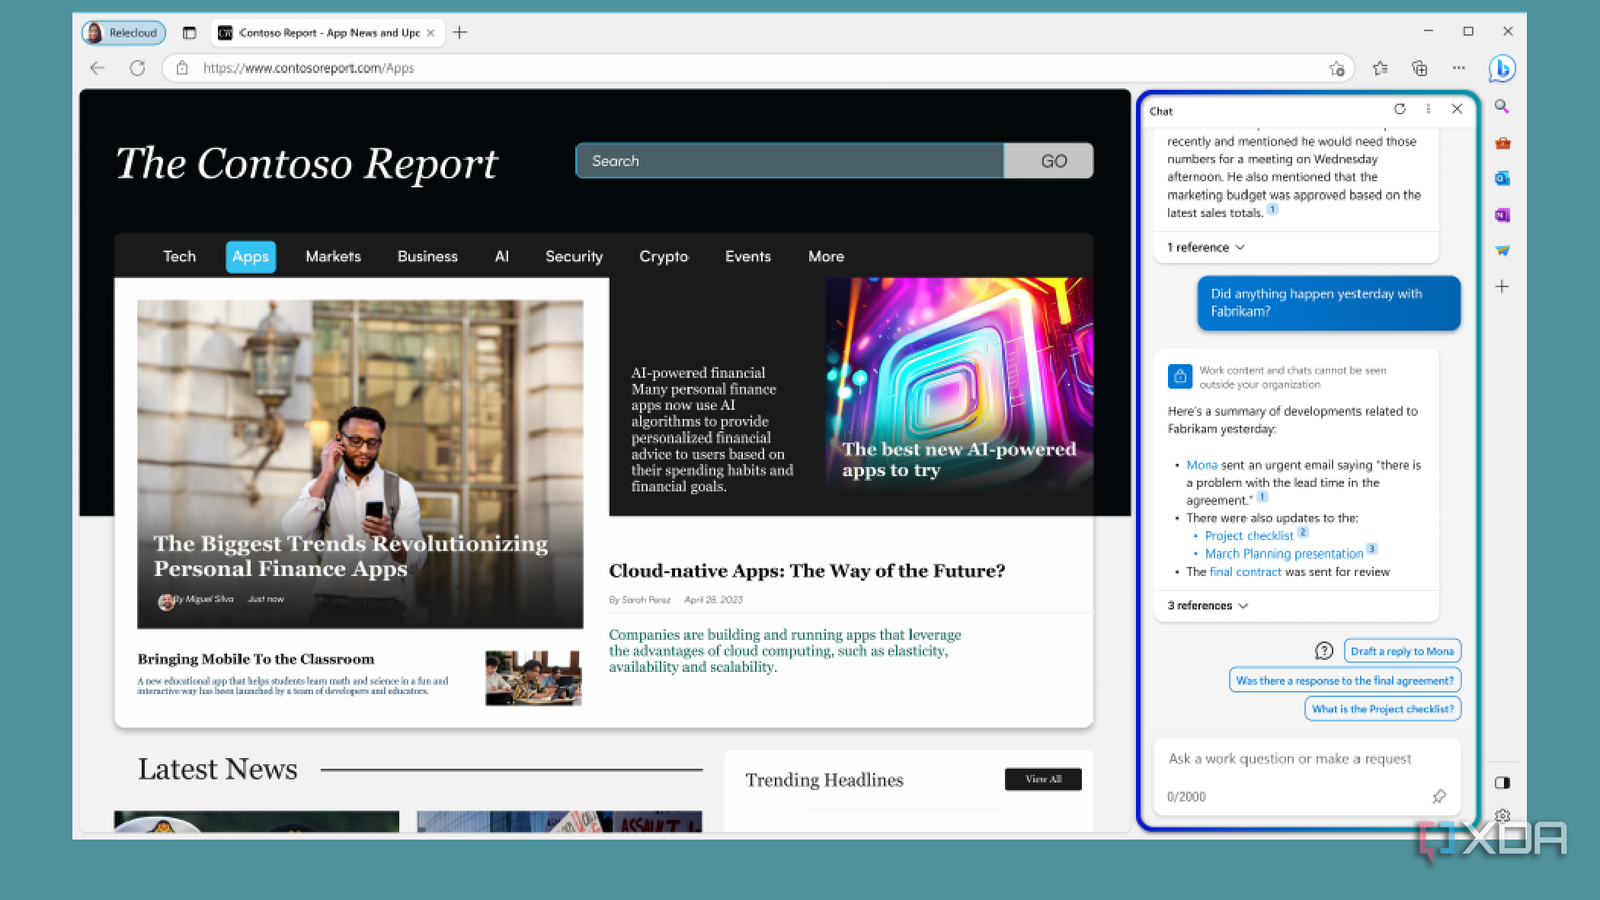Click the user message about Fabrikam

click(1329, 303)
